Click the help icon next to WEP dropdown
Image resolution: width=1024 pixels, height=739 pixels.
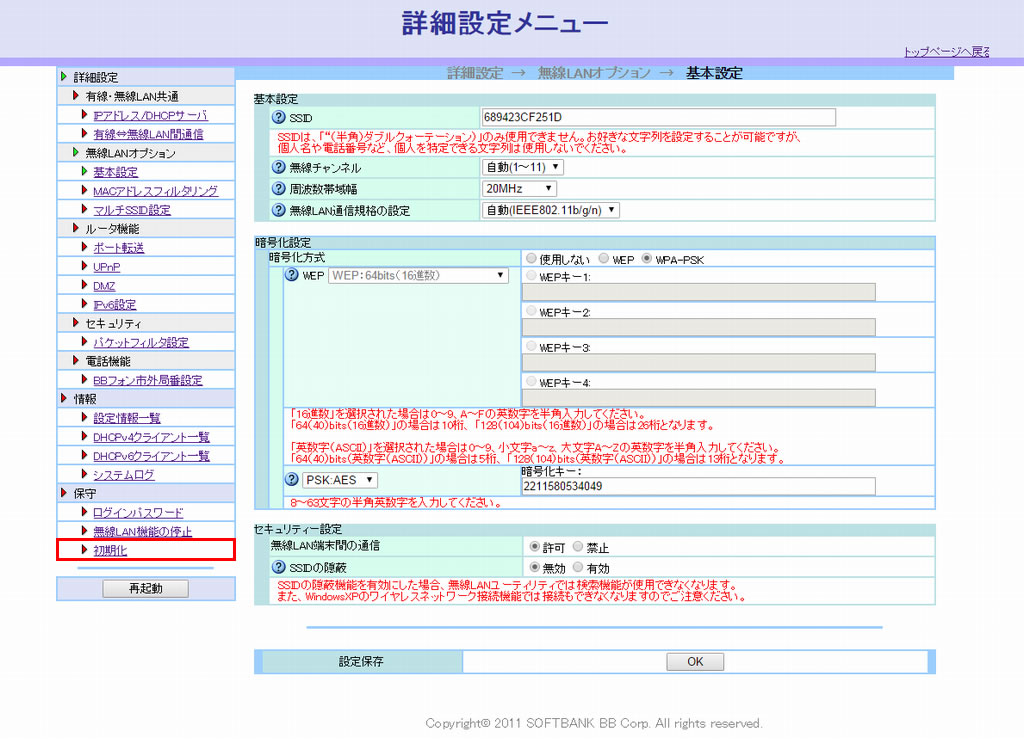pyautogui.click(x=293, y=275)
